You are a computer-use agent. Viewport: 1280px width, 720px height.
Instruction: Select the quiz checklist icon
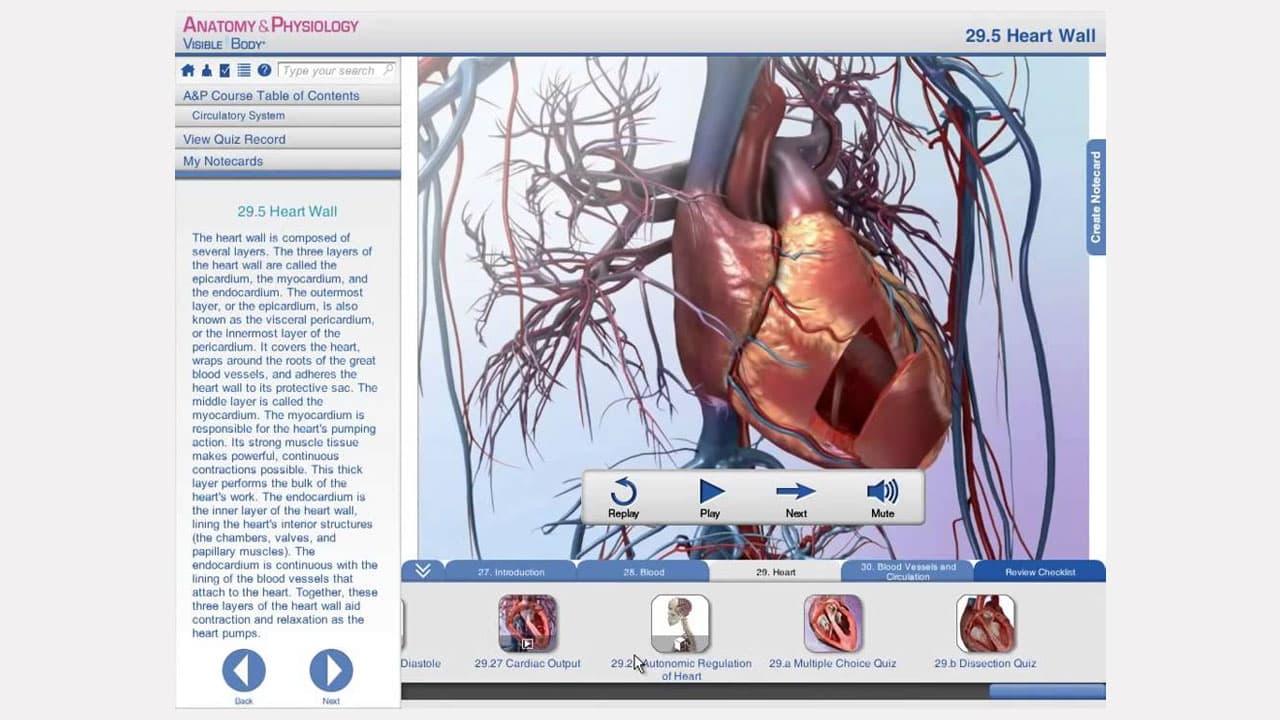(224, 70)
